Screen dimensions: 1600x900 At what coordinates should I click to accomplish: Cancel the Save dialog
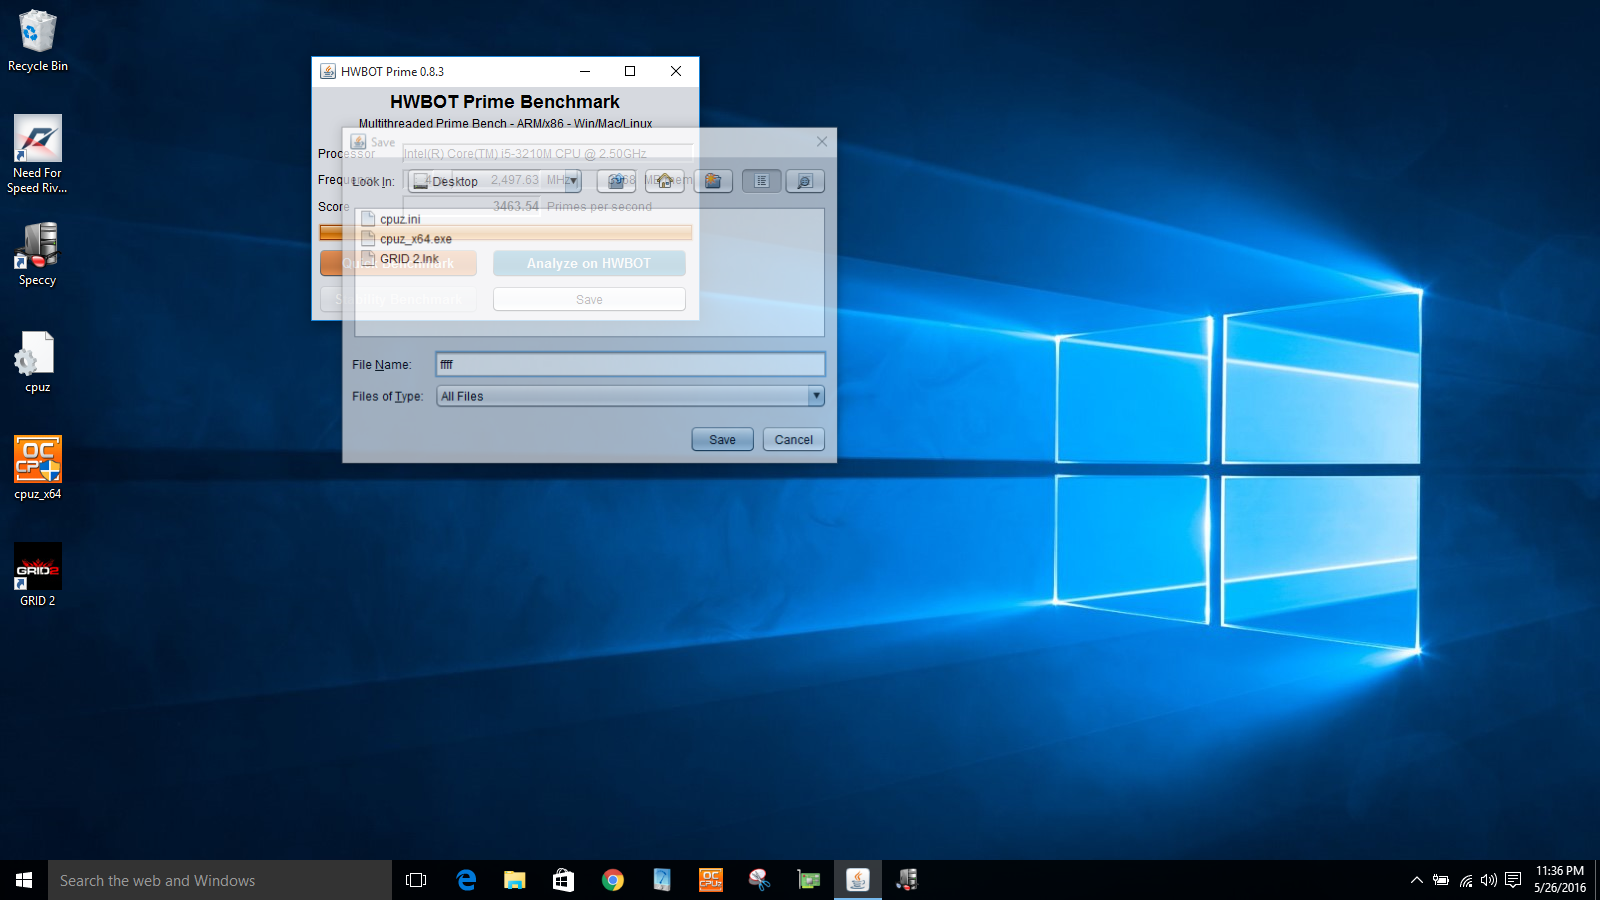tap(793, 439)
